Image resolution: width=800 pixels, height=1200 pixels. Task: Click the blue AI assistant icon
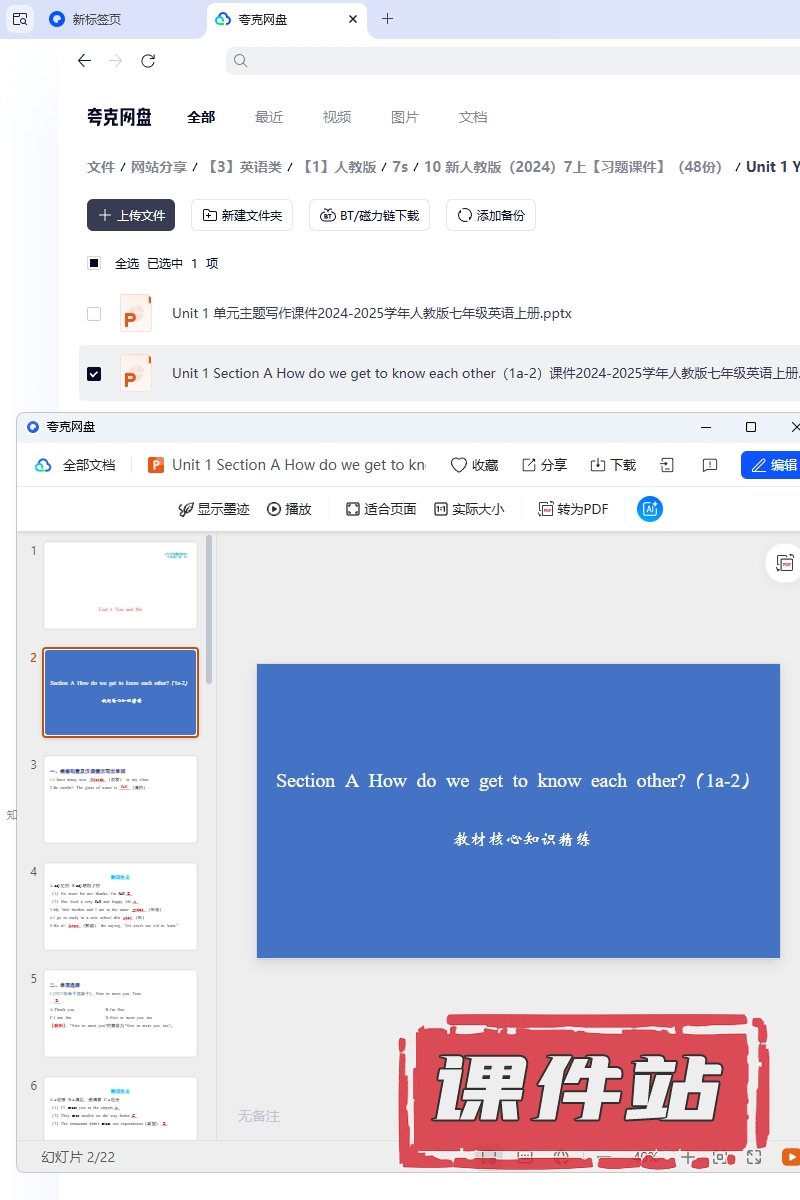(x=650, y=509)
